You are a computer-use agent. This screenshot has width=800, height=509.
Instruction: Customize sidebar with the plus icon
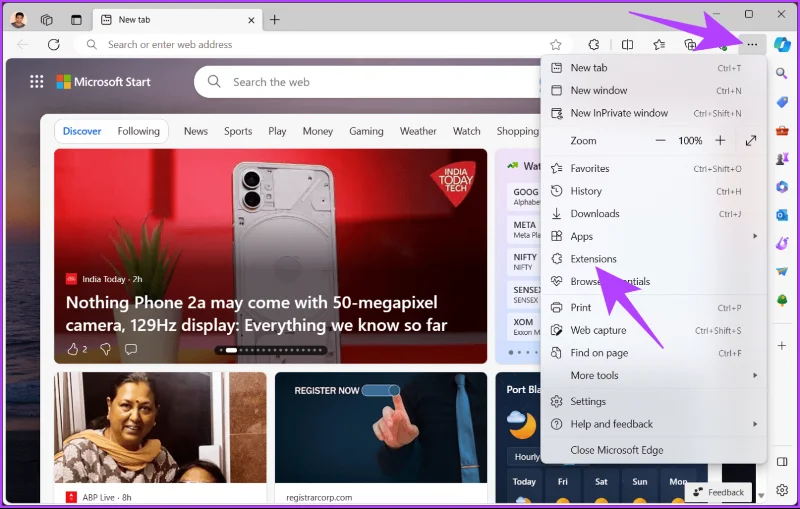tap(782, 346)
